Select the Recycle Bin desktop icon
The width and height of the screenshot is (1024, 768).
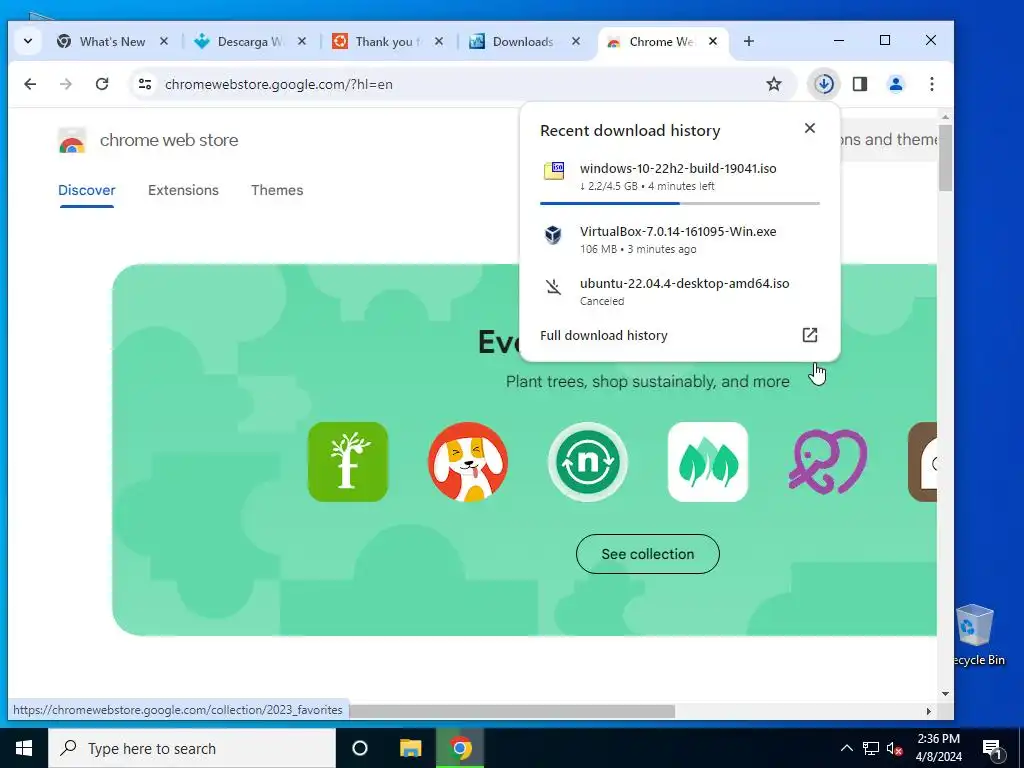point(975,635)
